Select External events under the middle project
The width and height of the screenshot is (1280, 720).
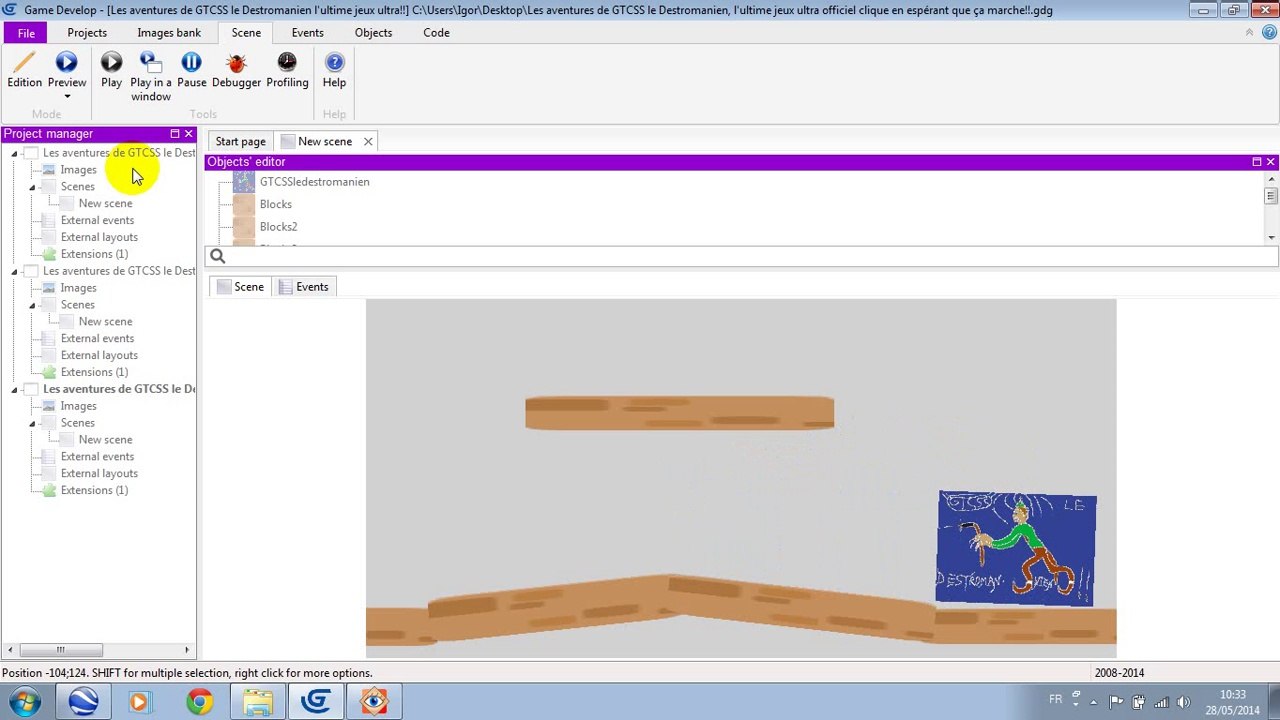pyautogui.click(x=97, y=338)
